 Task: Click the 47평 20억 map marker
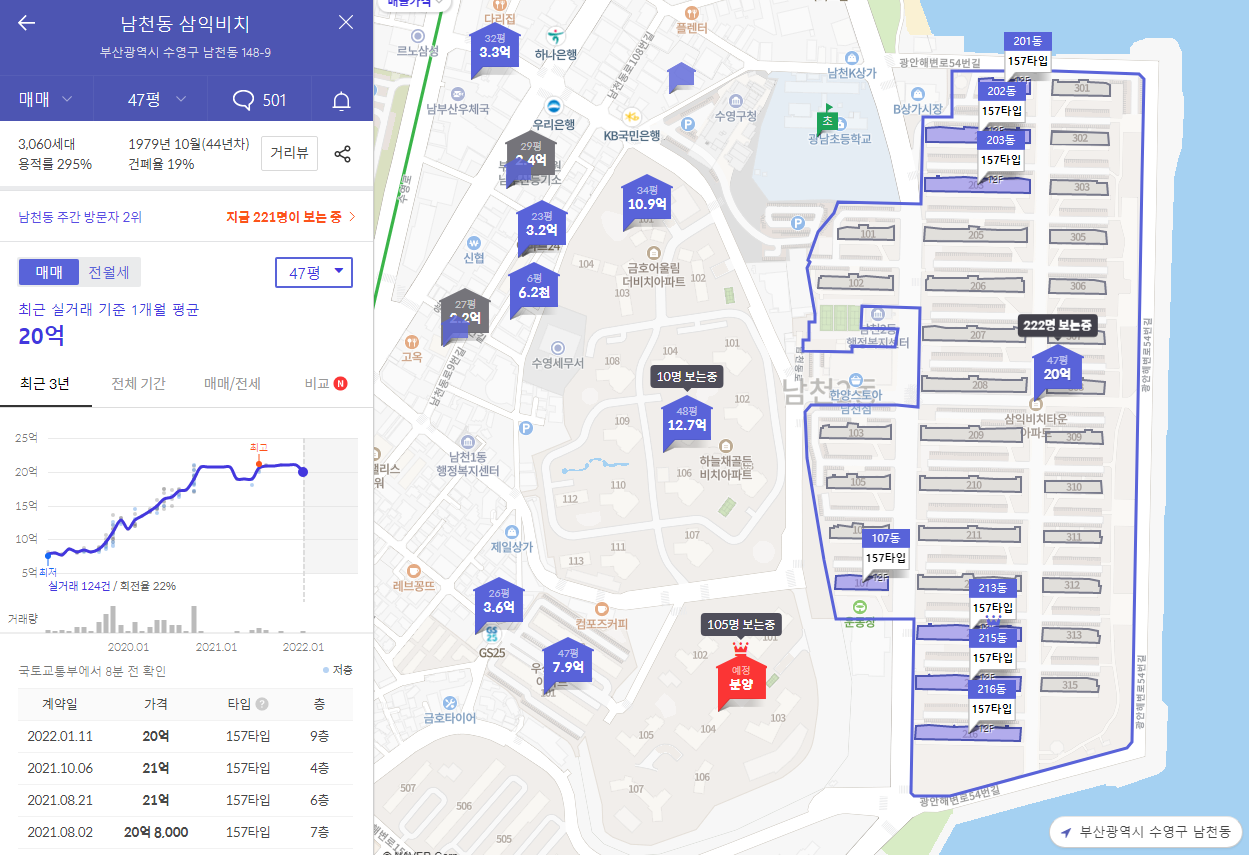point(1057,373)
